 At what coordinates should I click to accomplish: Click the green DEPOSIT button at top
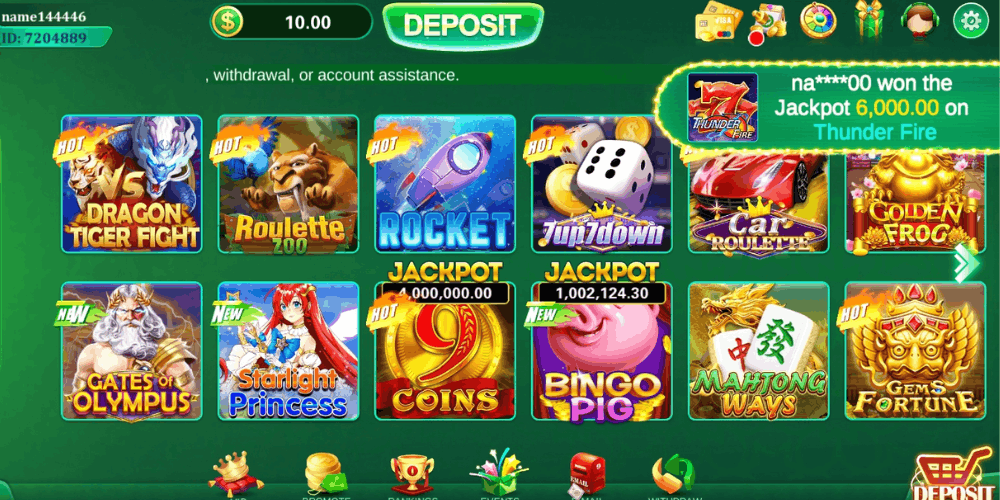[462, 26]
